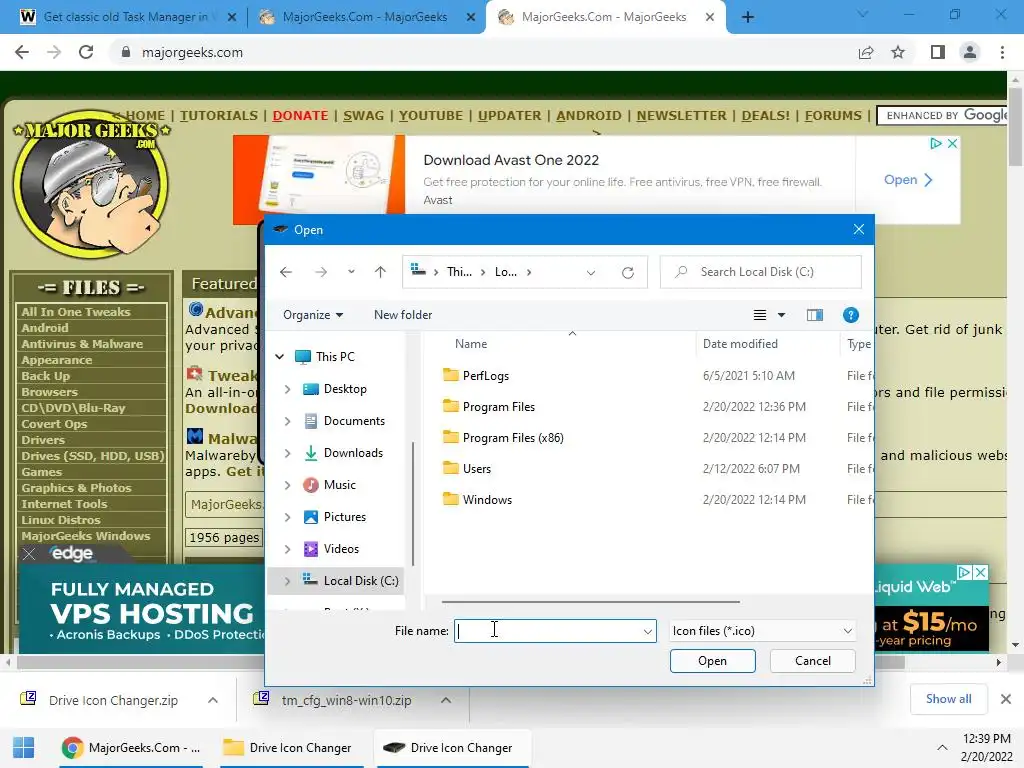The width and height of the screenshot is (1024, 768).
Task: Select Videos in the navigation pane
Action: (x=341, y=549)
